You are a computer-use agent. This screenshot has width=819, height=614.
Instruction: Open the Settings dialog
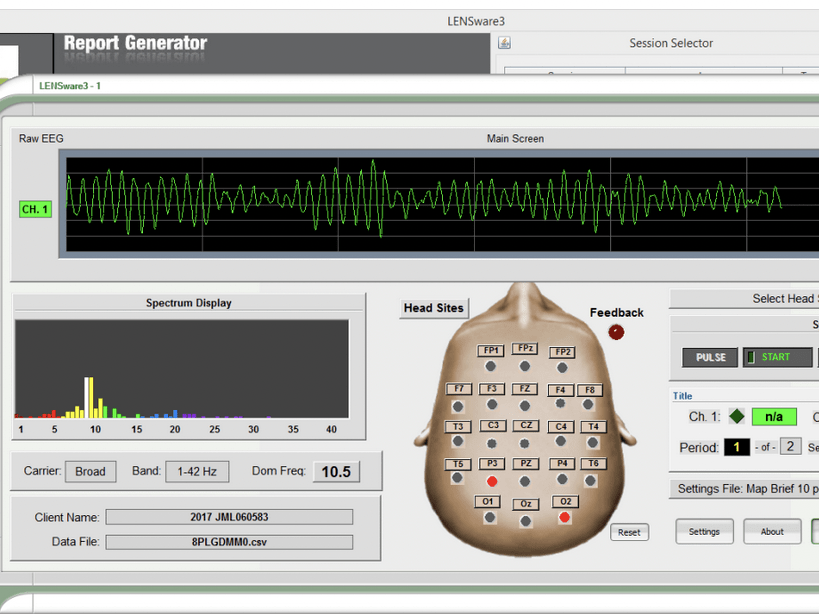(x=704, y=531)
